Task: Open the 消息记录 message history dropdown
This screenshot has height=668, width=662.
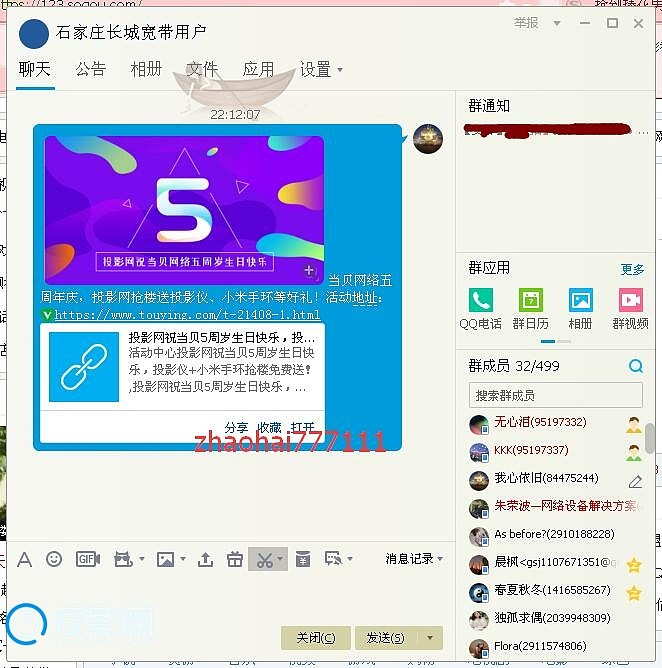Action: [414, 559]
